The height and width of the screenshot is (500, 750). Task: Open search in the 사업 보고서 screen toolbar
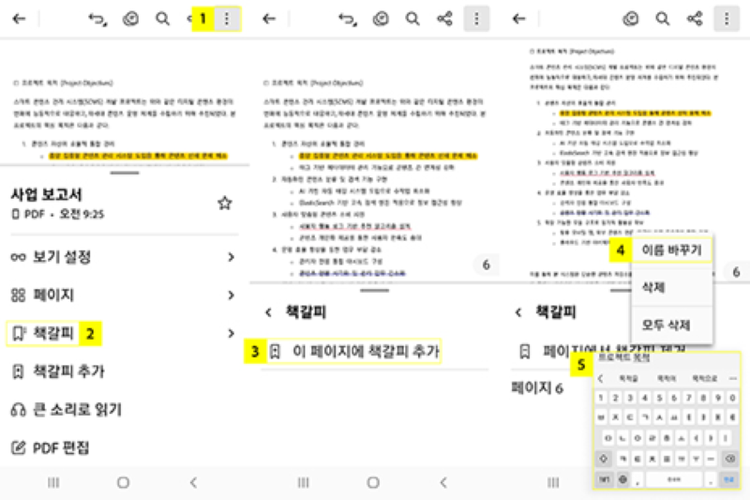coord(163,19)
